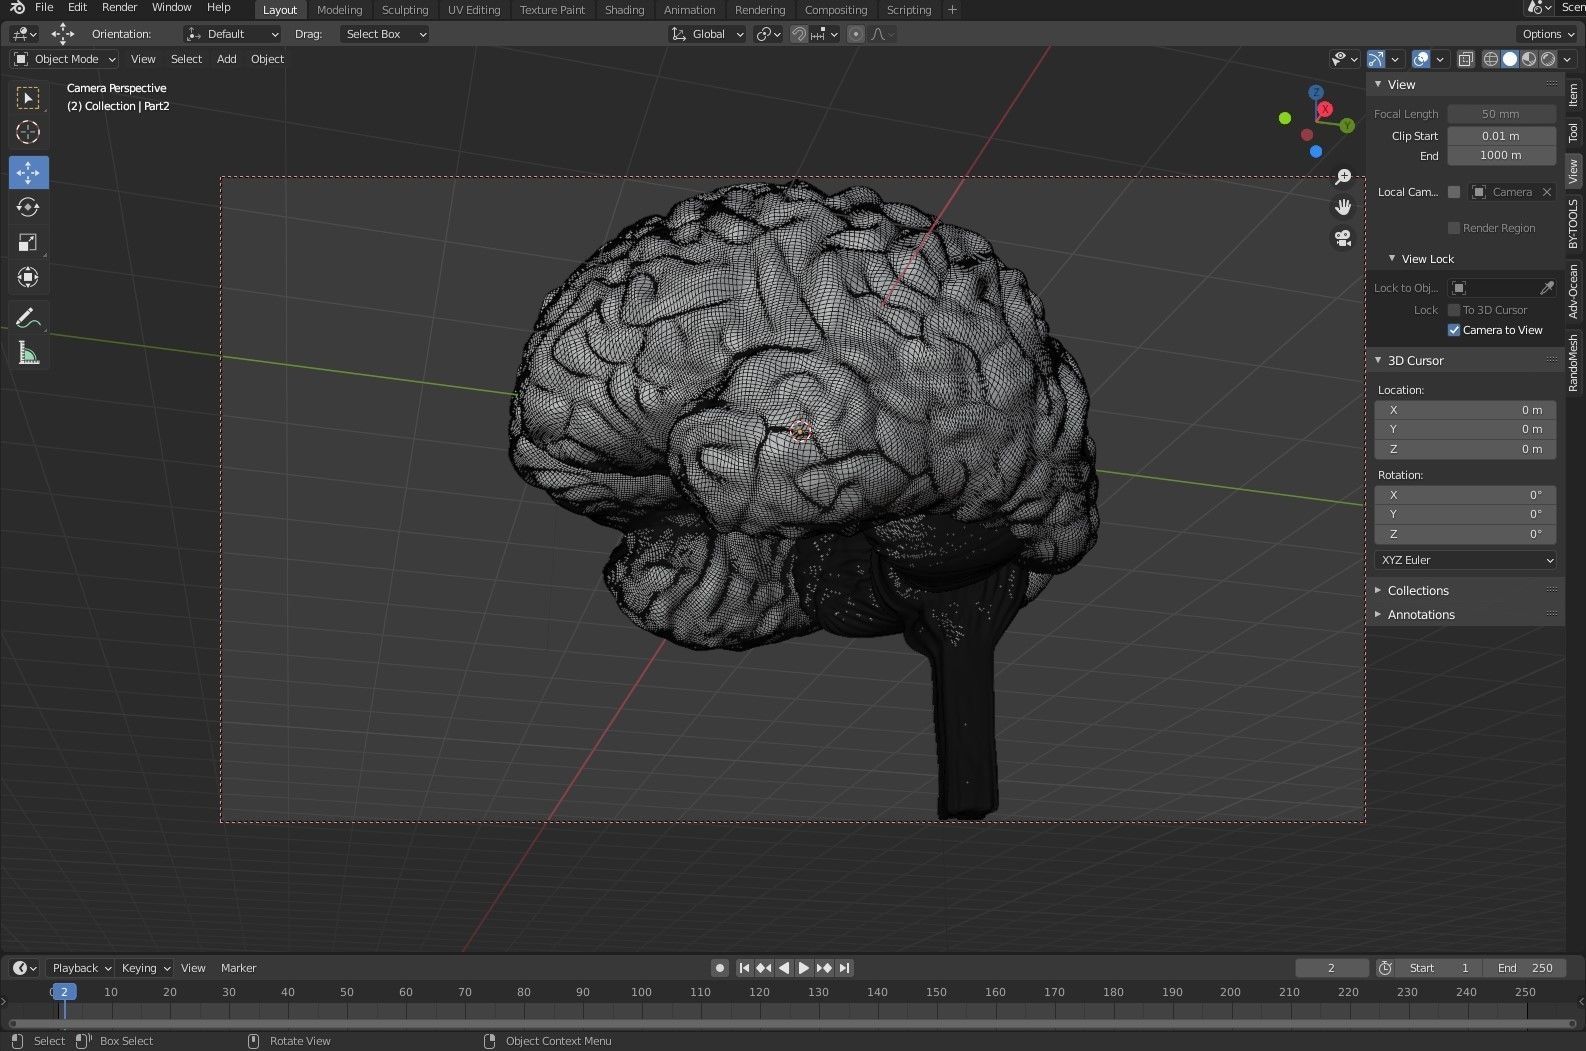The height and width of the screenshot is (1051, 1586).
Task: Switch to rendered viewport shading
Action: point(1548,59)
